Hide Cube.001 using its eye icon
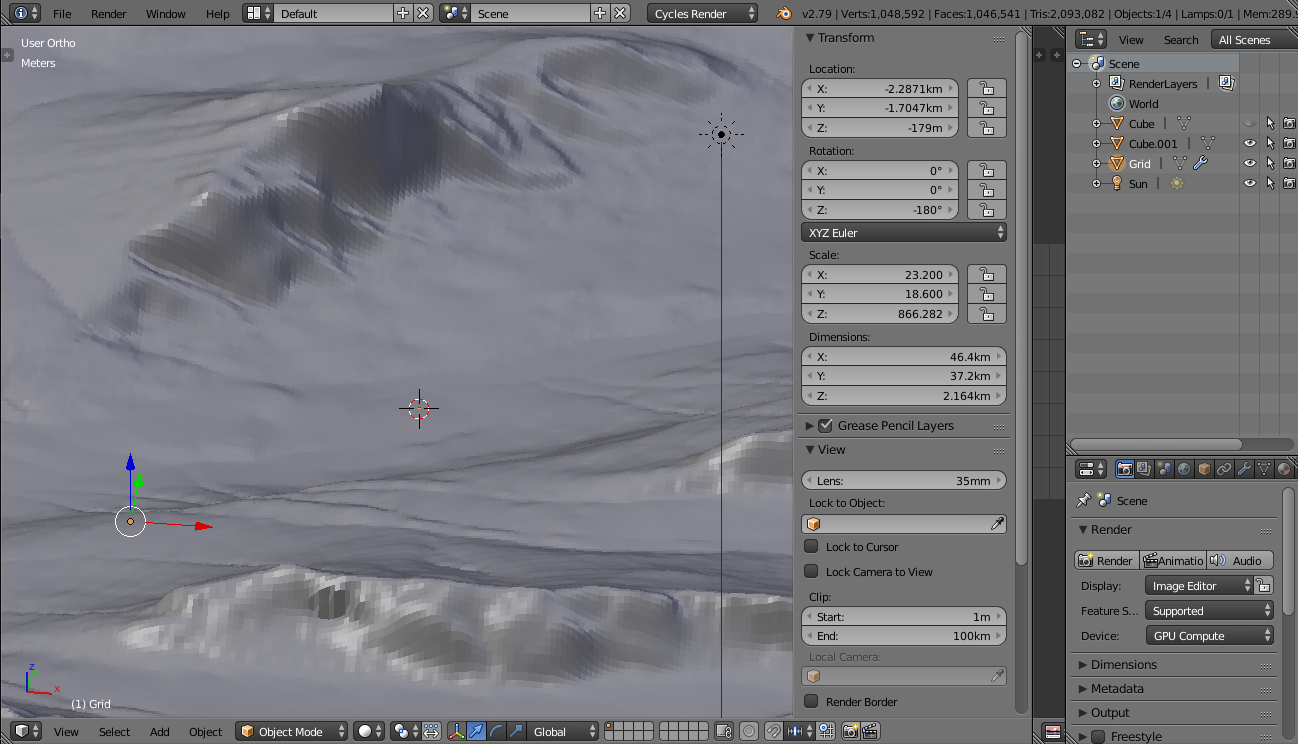The height and width of the screenshot is (744, 1298). 1250,143
